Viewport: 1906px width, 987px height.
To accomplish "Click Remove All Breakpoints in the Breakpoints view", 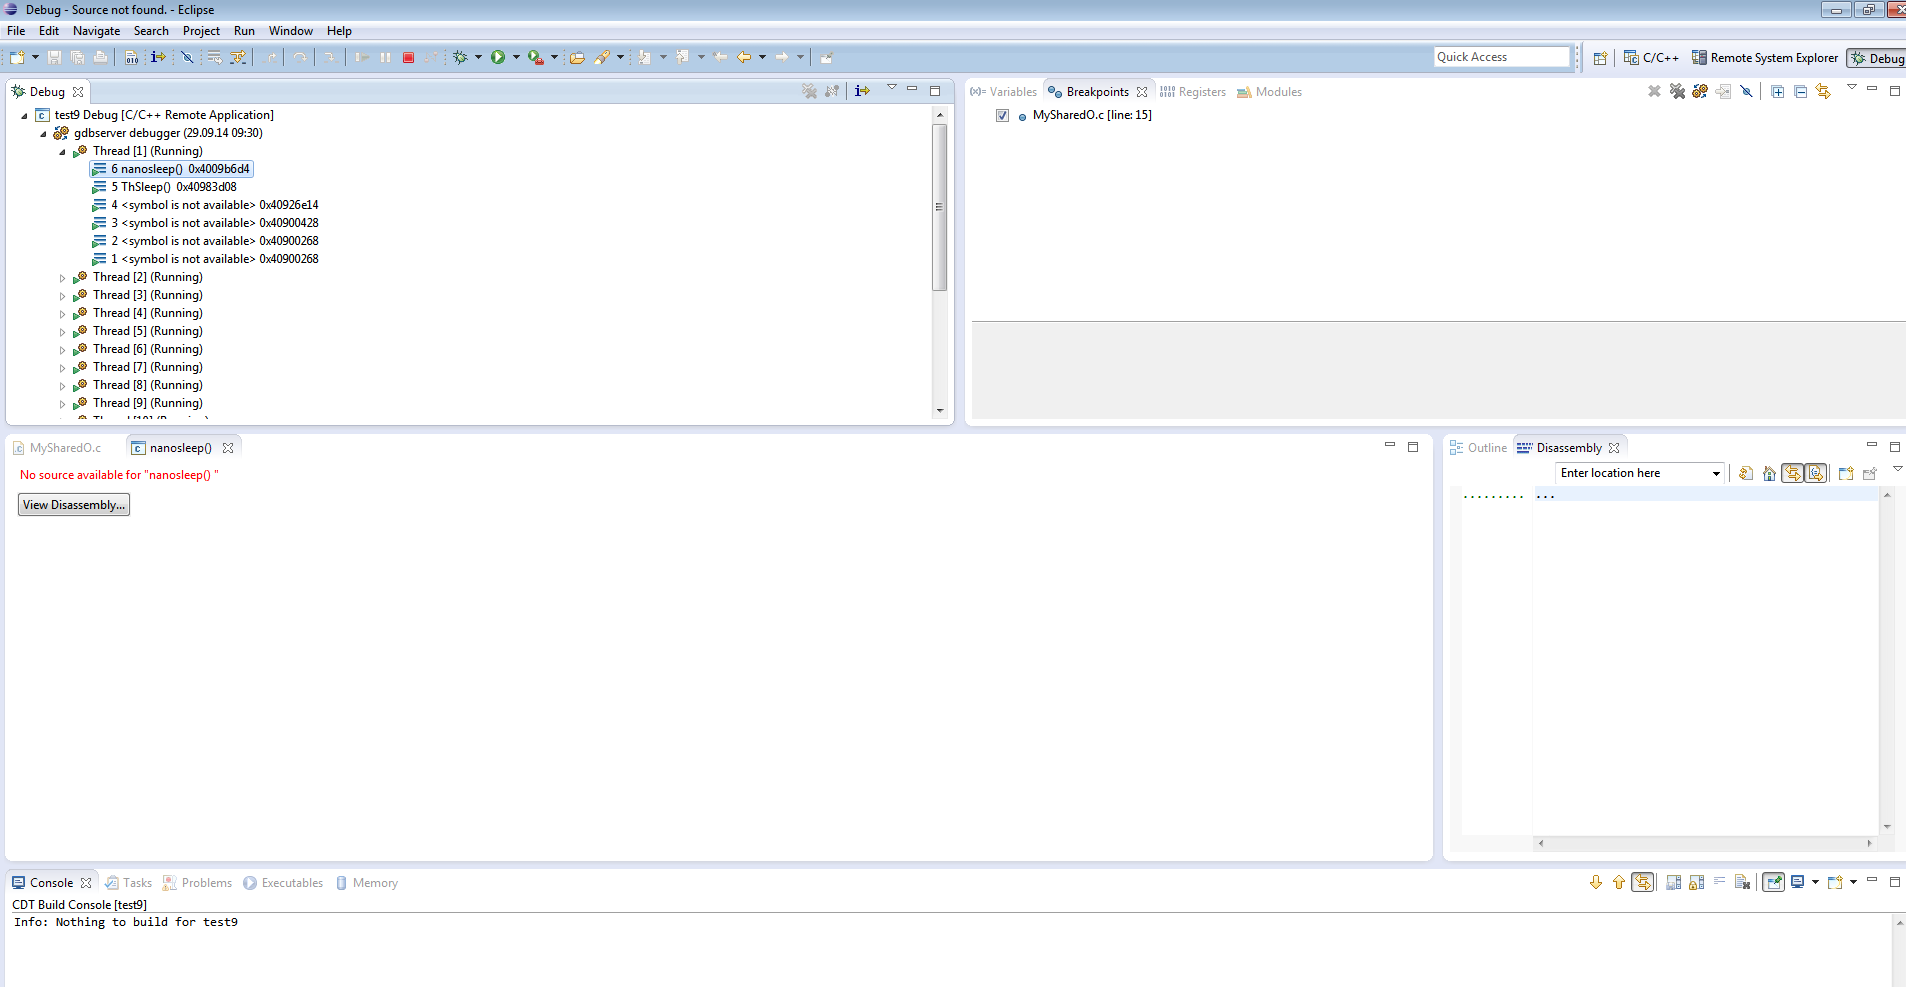I will tap(1677, 91).
